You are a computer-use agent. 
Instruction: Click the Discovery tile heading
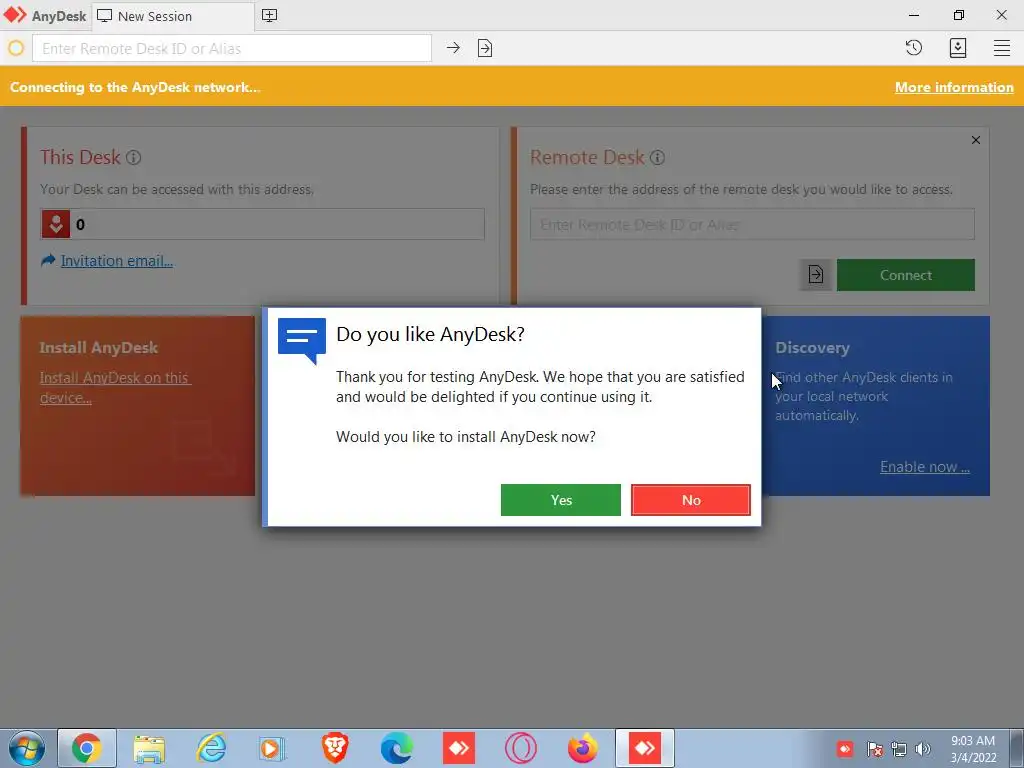[x=812, y=348]
